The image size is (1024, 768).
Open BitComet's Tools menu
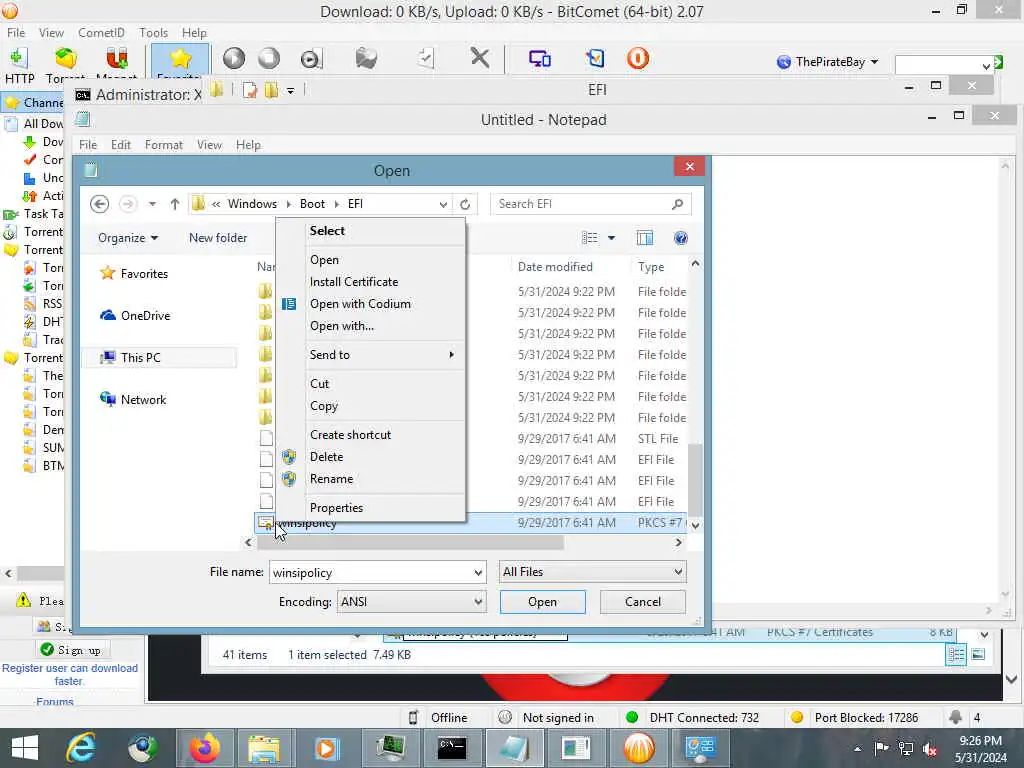click(x=153, y=33)
